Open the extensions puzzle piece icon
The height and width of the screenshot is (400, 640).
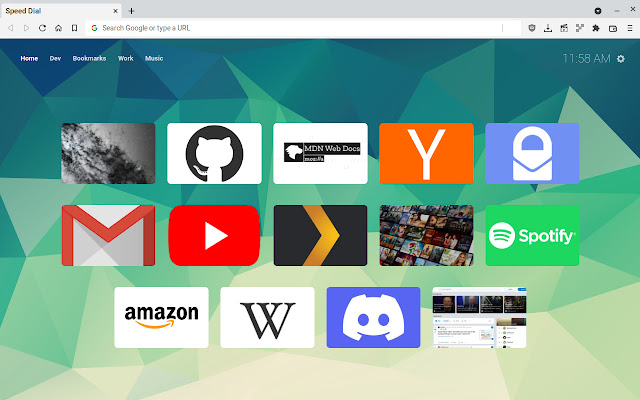tap(596, 28)
